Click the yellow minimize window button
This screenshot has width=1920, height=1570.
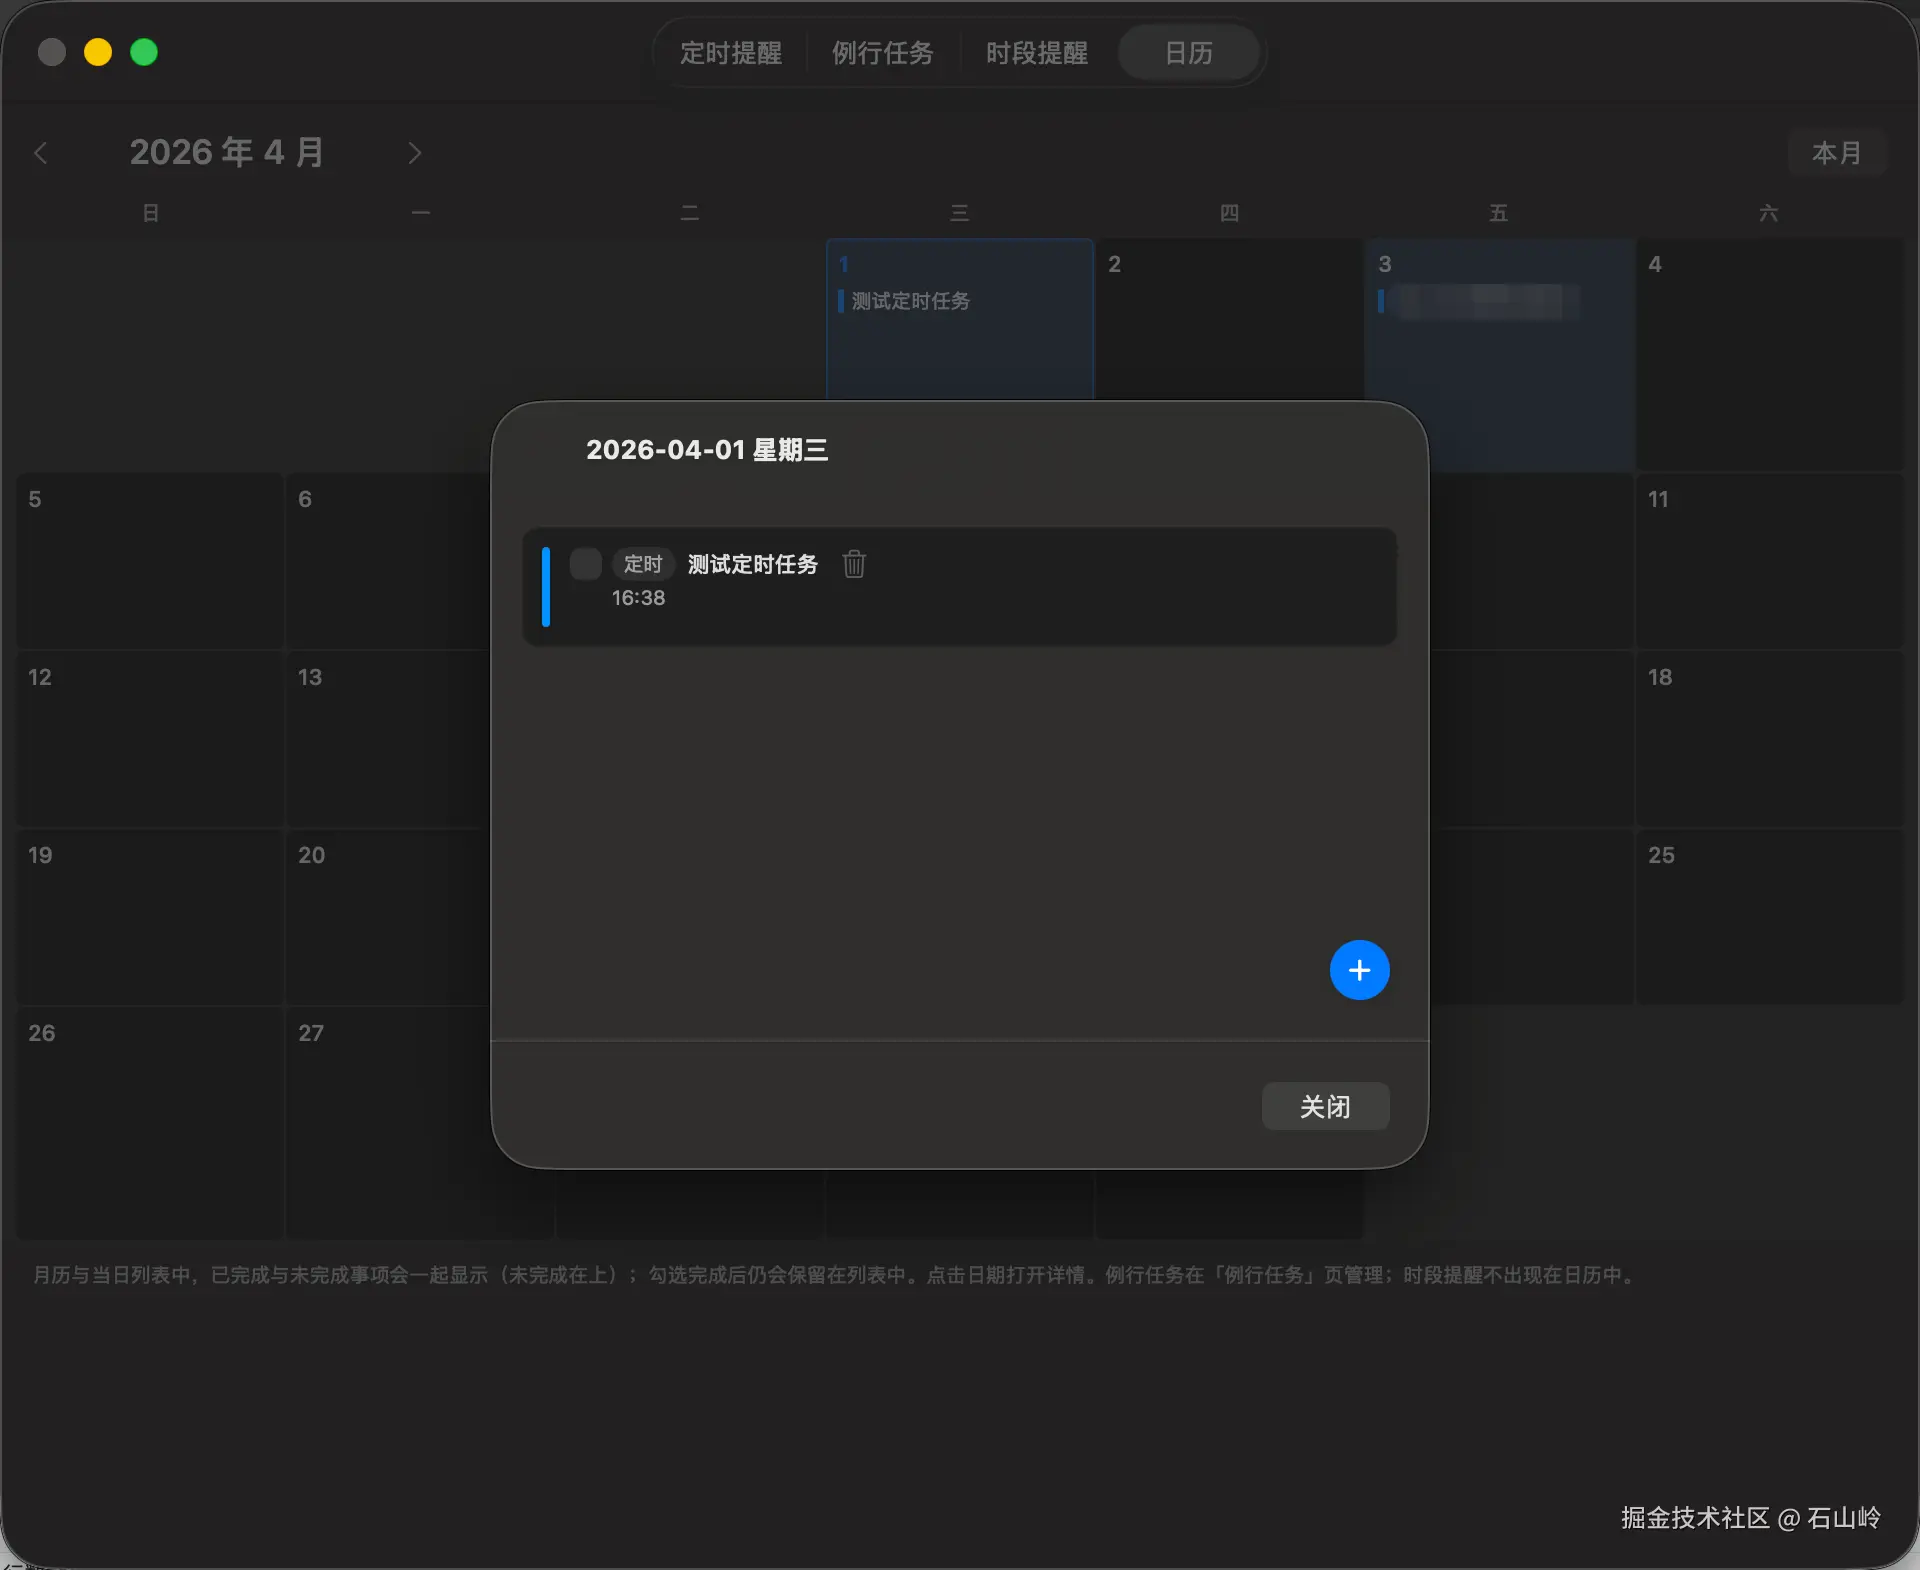click(98, 52)
